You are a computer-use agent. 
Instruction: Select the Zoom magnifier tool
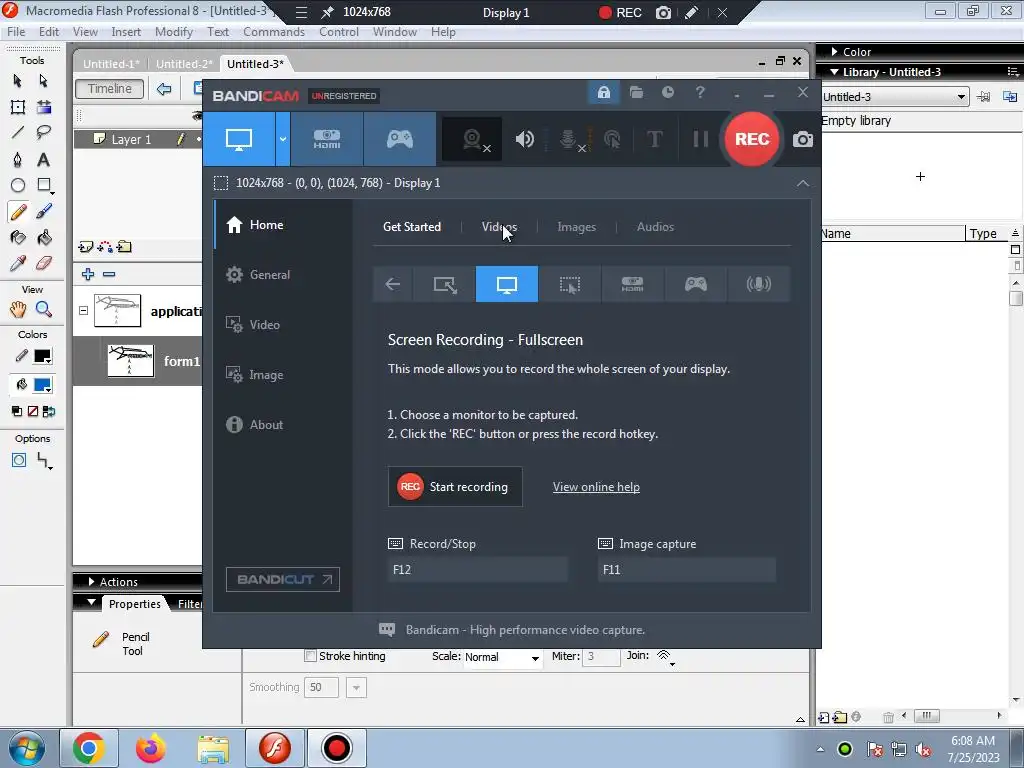43,309
